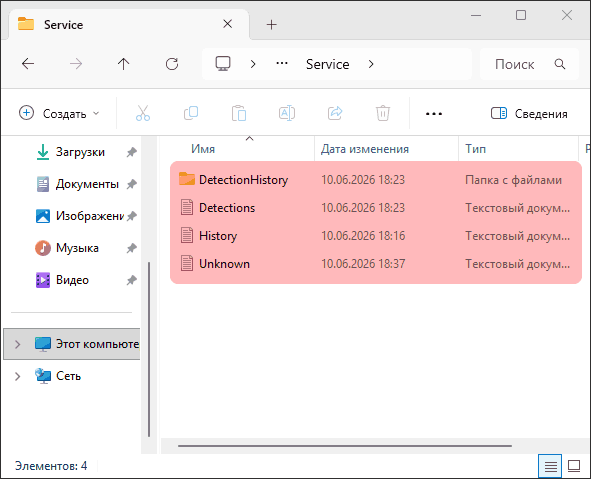This screenshot has width=591, height=479.
Task: Toggle the Сведения details pane
Action: point(529,113)
